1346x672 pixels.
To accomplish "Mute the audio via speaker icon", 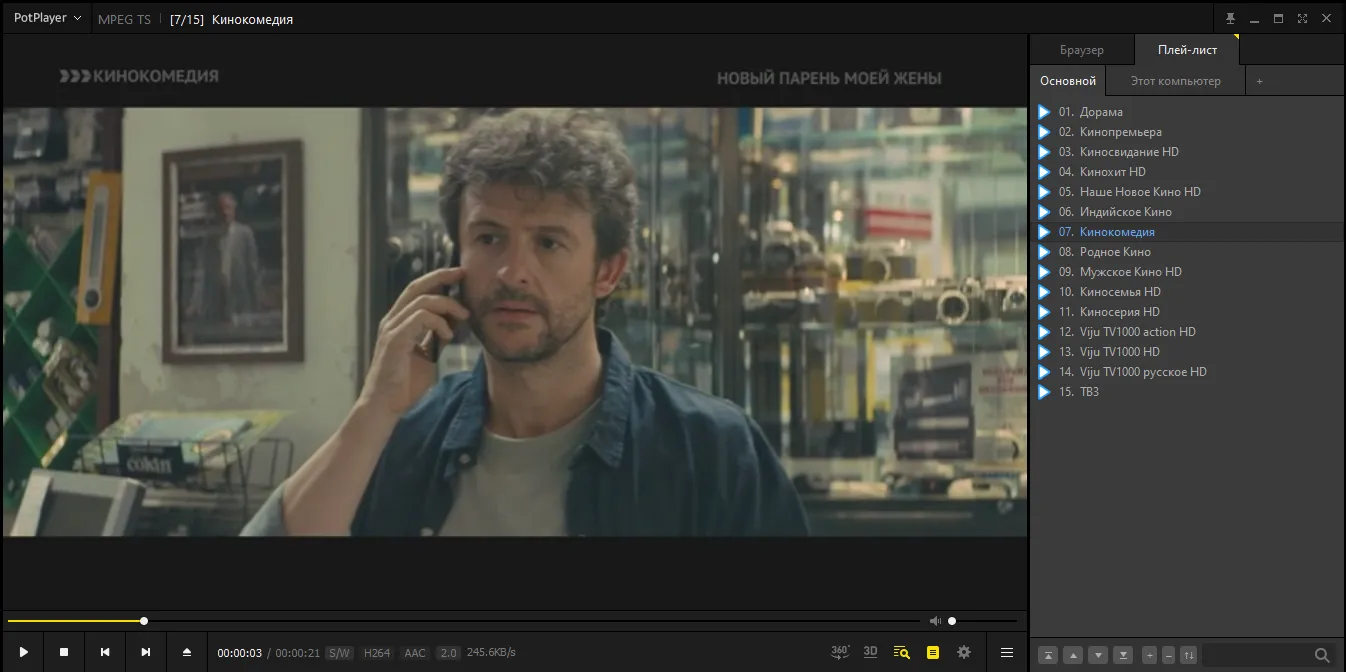I will 935,621.
